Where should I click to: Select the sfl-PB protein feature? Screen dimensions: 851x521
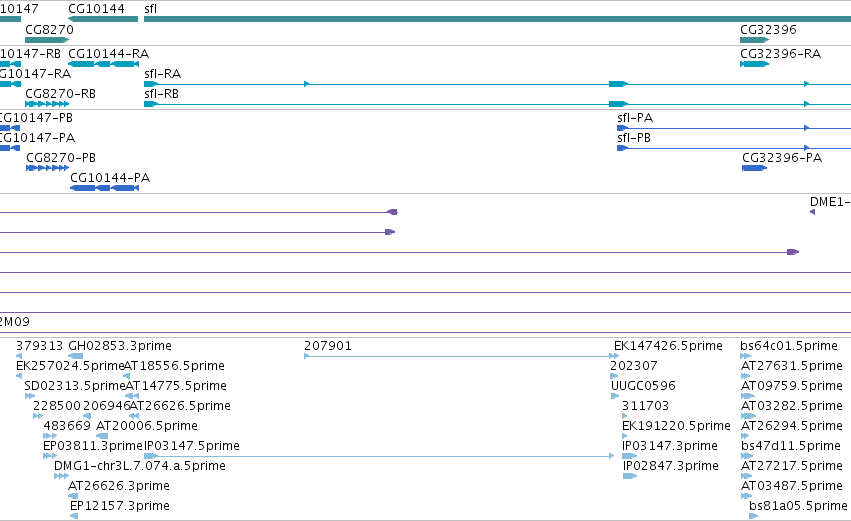click(x=623, y=148)
